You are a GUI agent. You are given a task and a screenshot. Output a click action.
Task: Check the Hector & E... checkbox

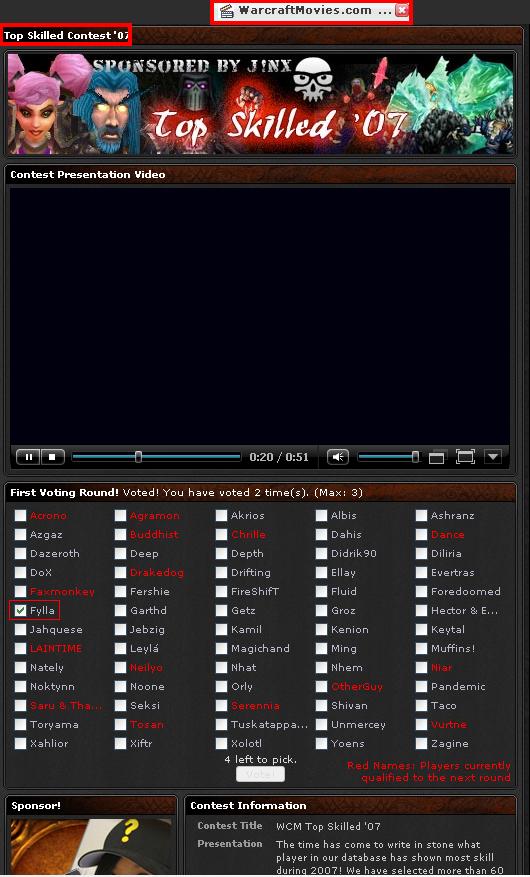click(x=421, y=611)
